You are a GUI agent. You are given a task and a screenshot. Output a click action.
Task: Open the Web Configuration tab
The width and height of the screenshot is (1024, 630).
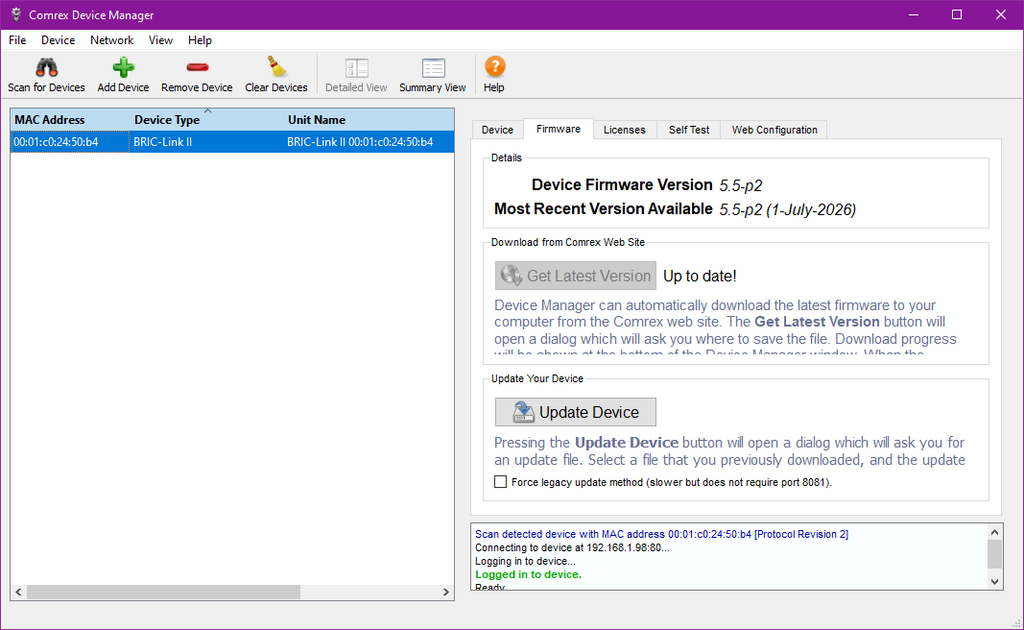coord(775,130)
